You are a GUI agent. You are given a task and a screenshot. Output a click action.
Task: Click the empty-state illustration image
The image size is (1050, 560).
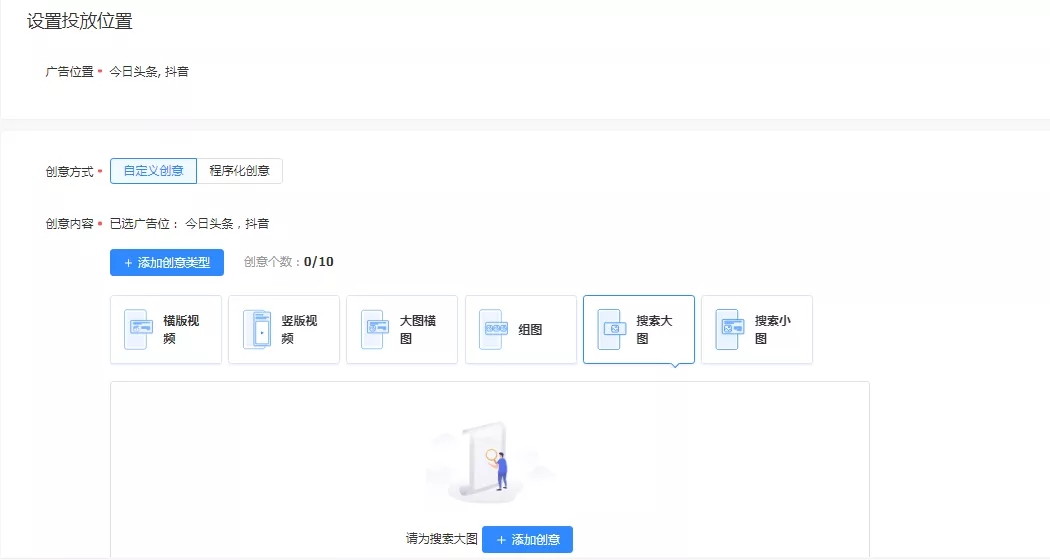[489, 460]
